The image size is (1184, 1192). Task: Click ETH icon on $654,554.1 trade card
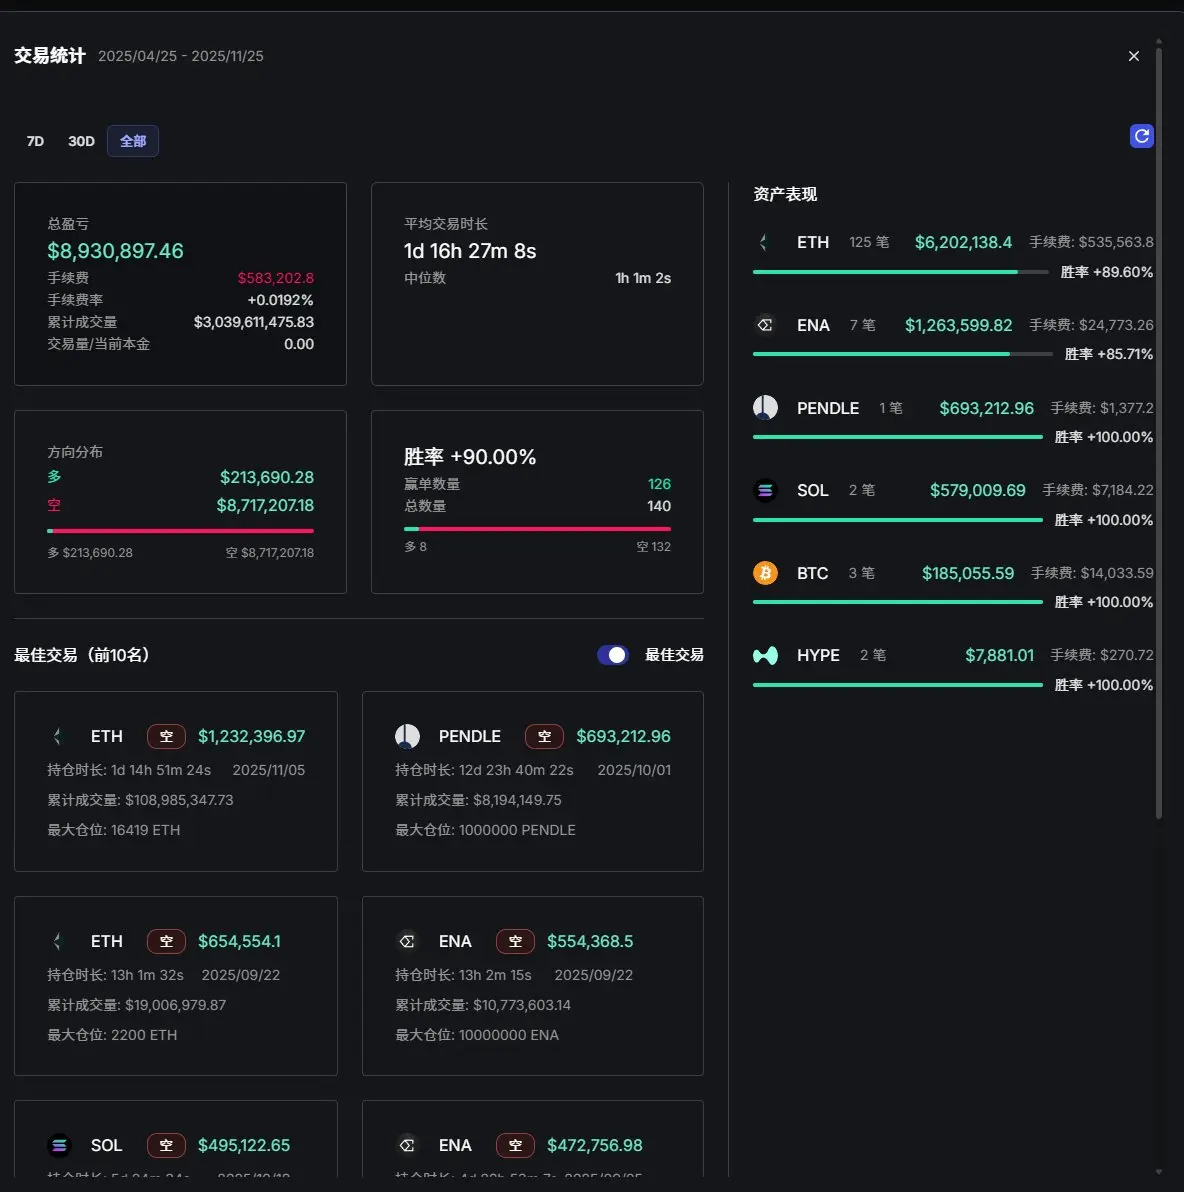click(59, 941)
